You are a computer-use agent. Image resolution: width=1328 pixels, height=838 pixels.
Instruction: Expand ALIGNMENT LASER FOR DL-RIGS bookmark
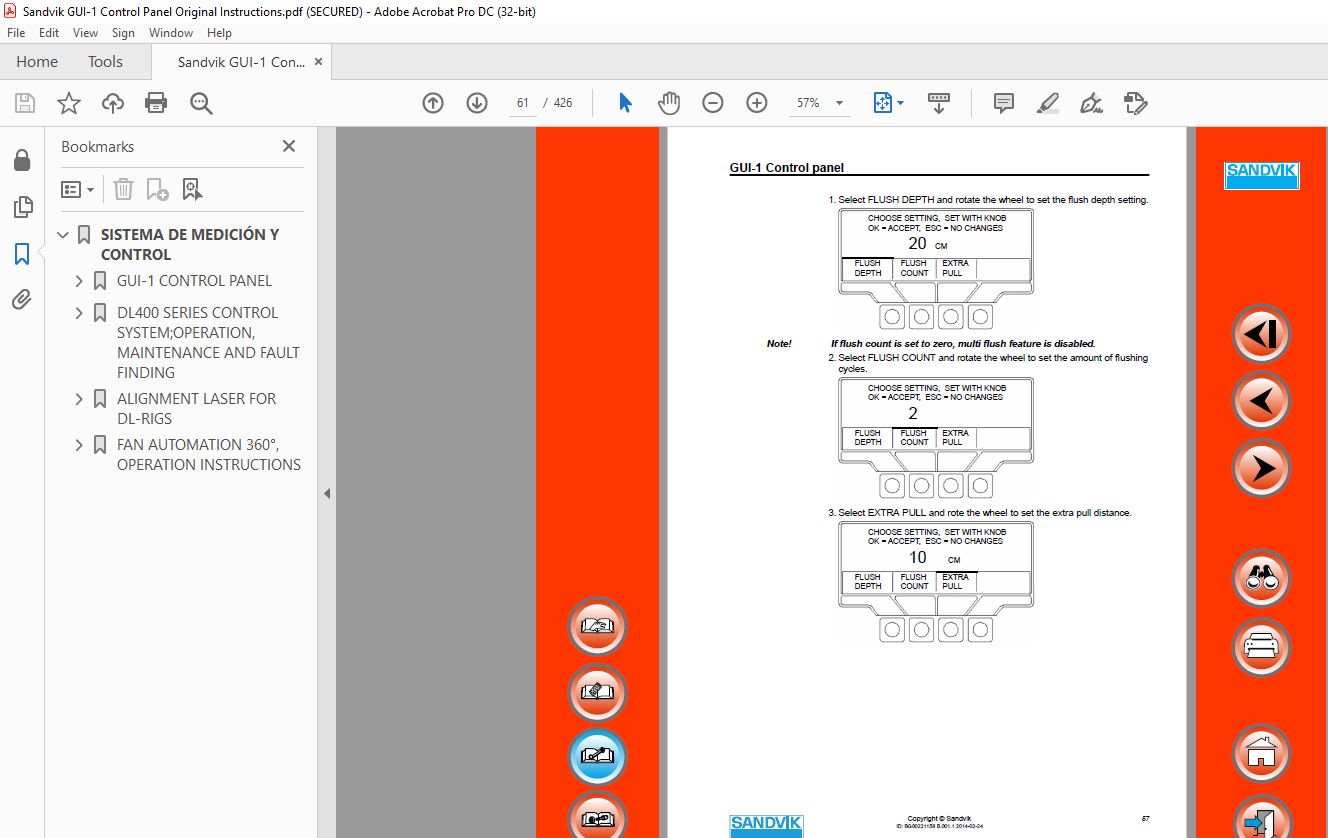pyautogui.click(x=79, y=399)
